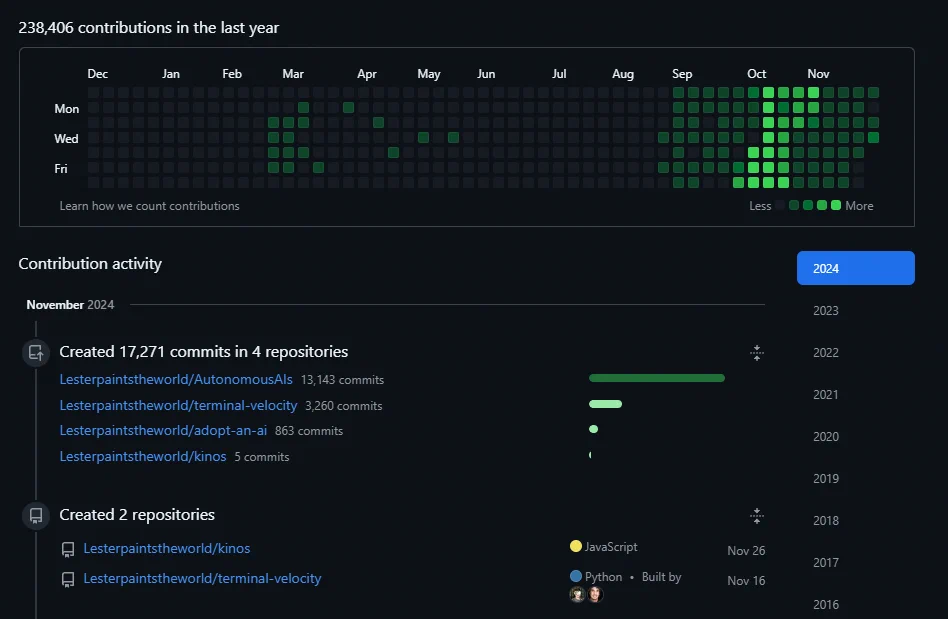The image size is (948, 619).
Task: Click the AutonomousAIs commits progress bar
Action: 657,378
